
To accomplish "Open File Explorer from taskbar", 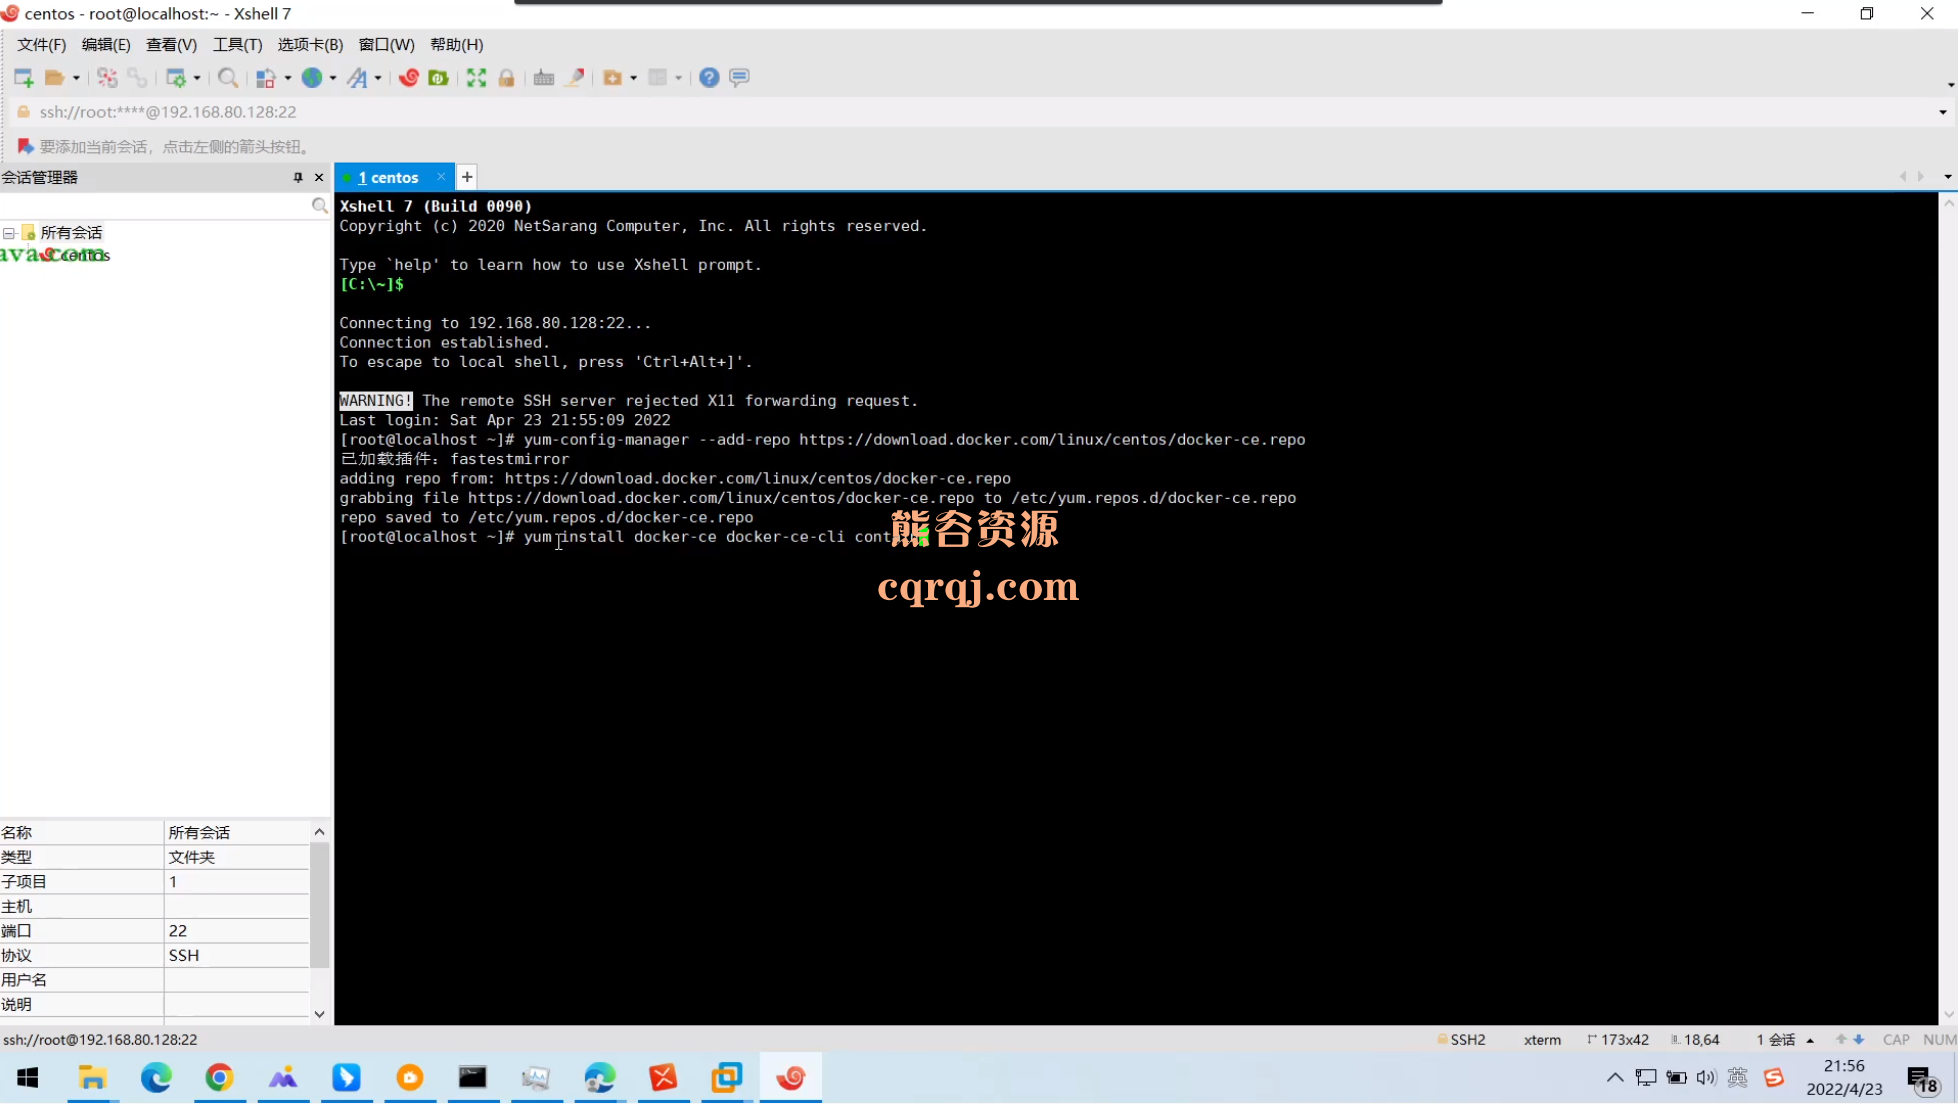I will tap(93, 1078).
